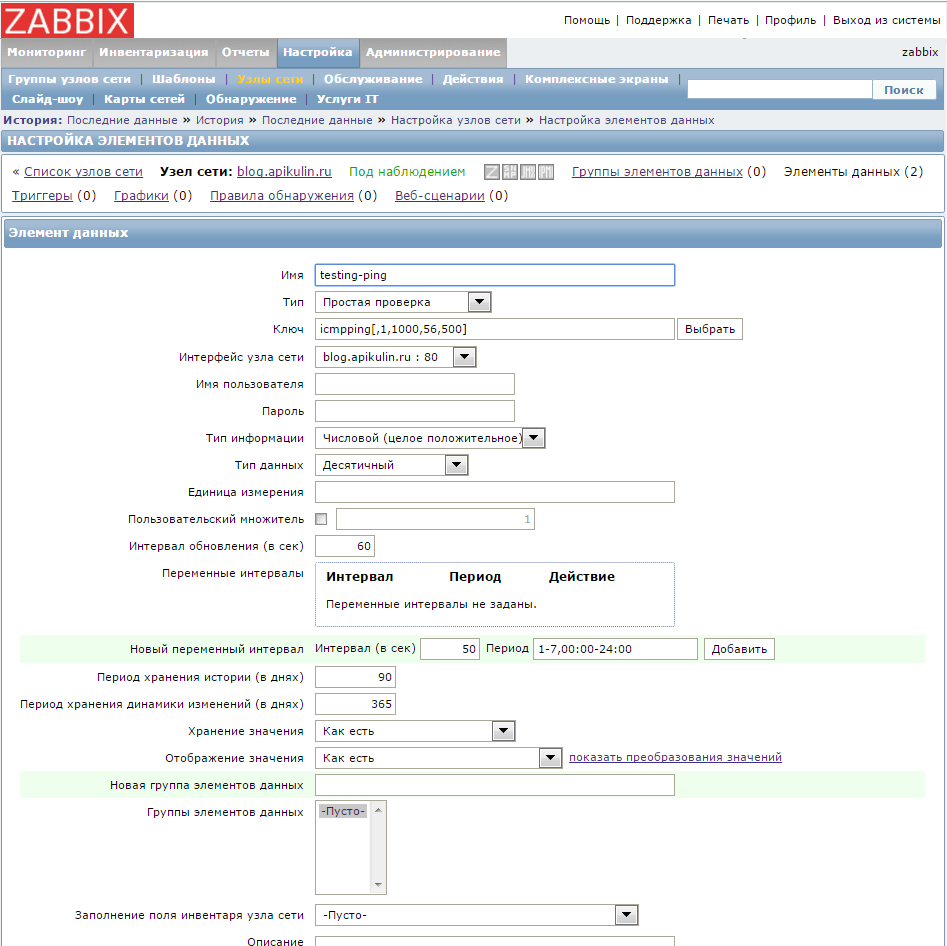Click the Настройка узлов сети breadcrumb

coord(455,120)
